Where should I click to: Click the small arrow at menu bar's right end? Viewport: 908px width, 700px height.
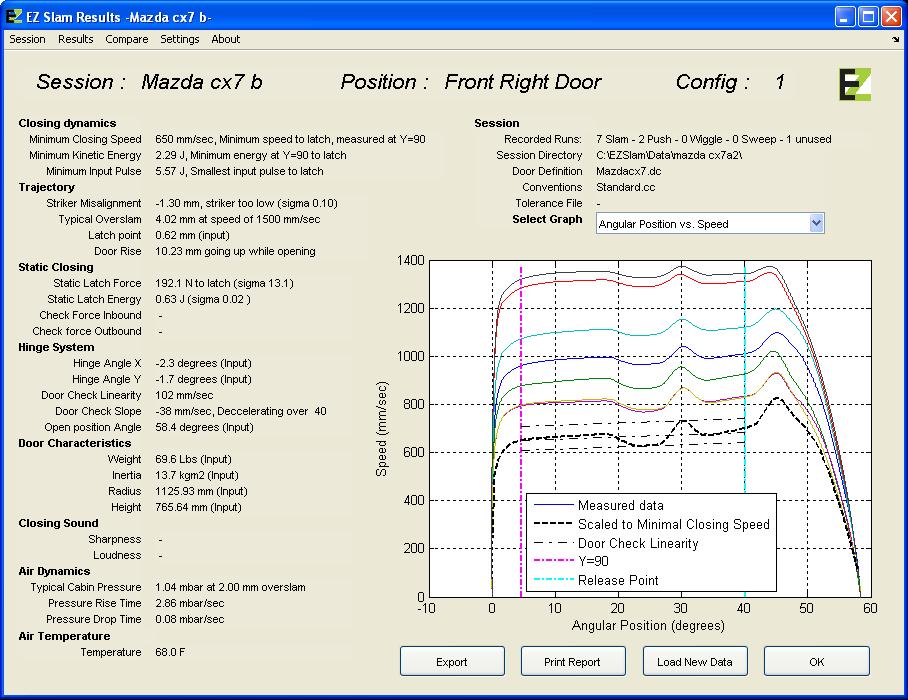[895, 40]
